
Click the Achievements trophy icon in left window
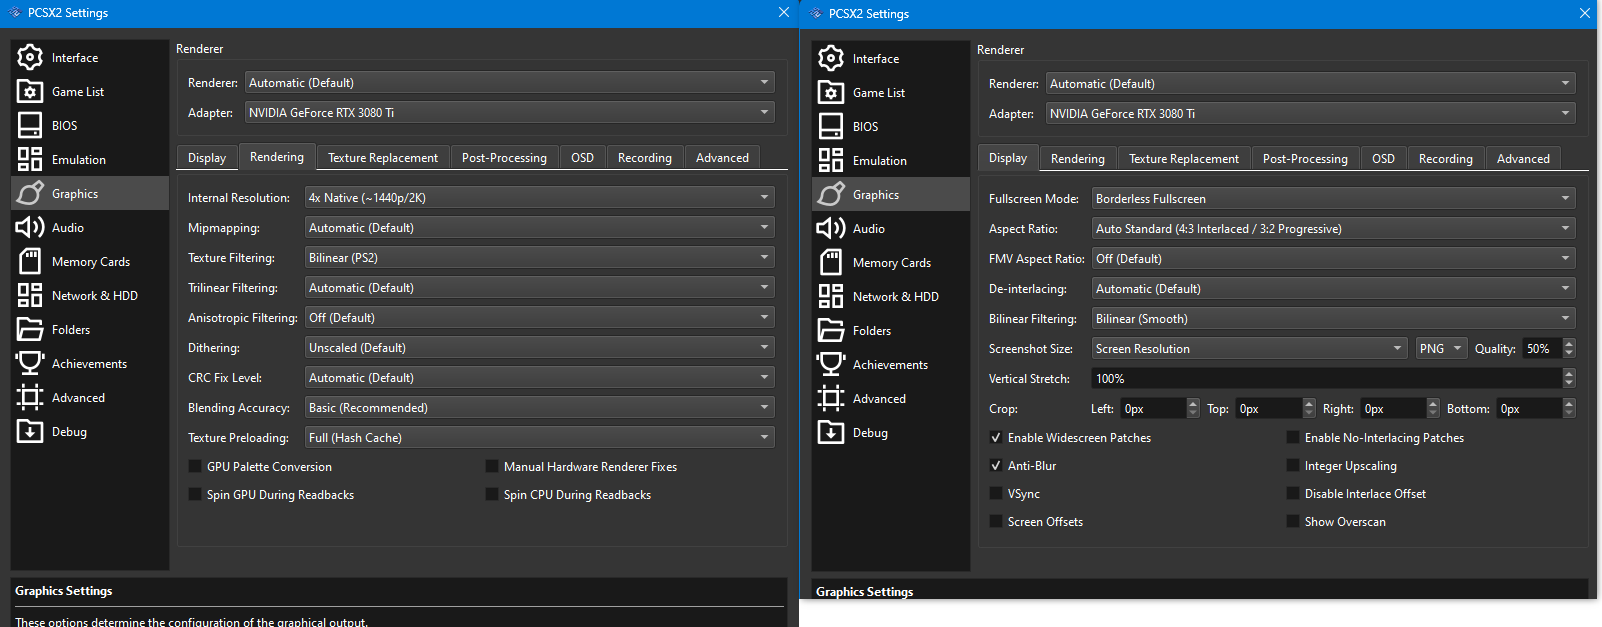pyautogui.click(x=30, y=363)
